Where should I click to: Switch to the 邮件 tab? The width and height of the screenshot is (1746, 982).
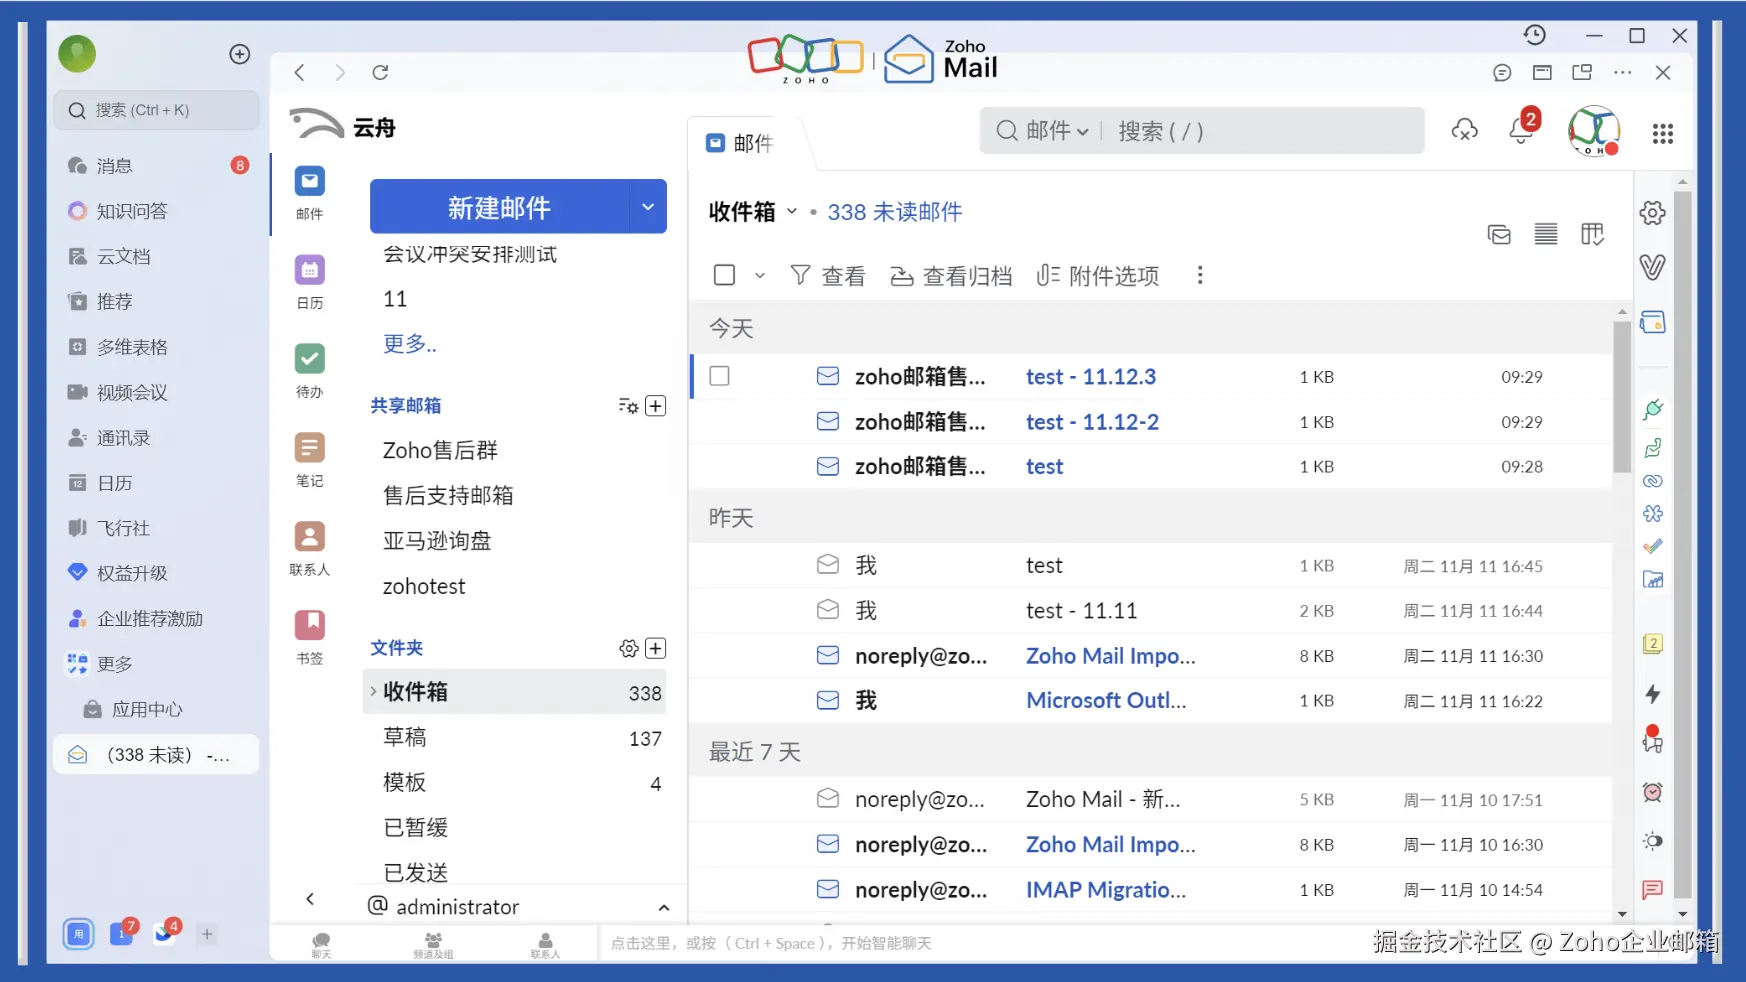740,143
